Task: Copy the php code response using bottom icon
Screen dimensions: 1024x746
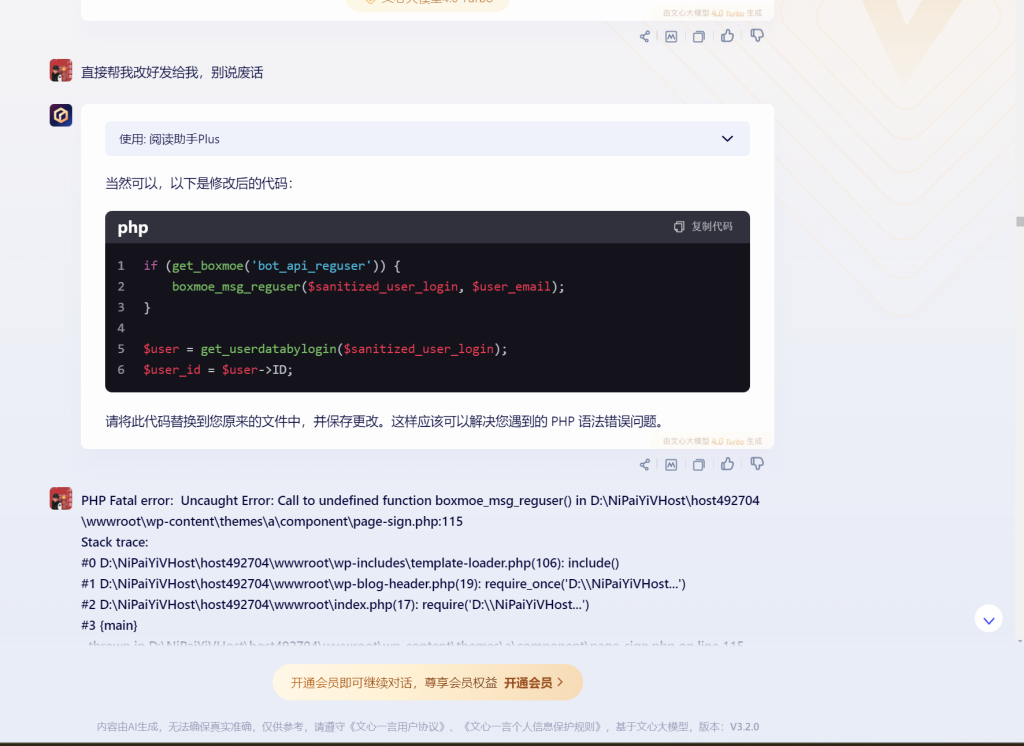Action: pyautogui.click(x=699, y=464)
